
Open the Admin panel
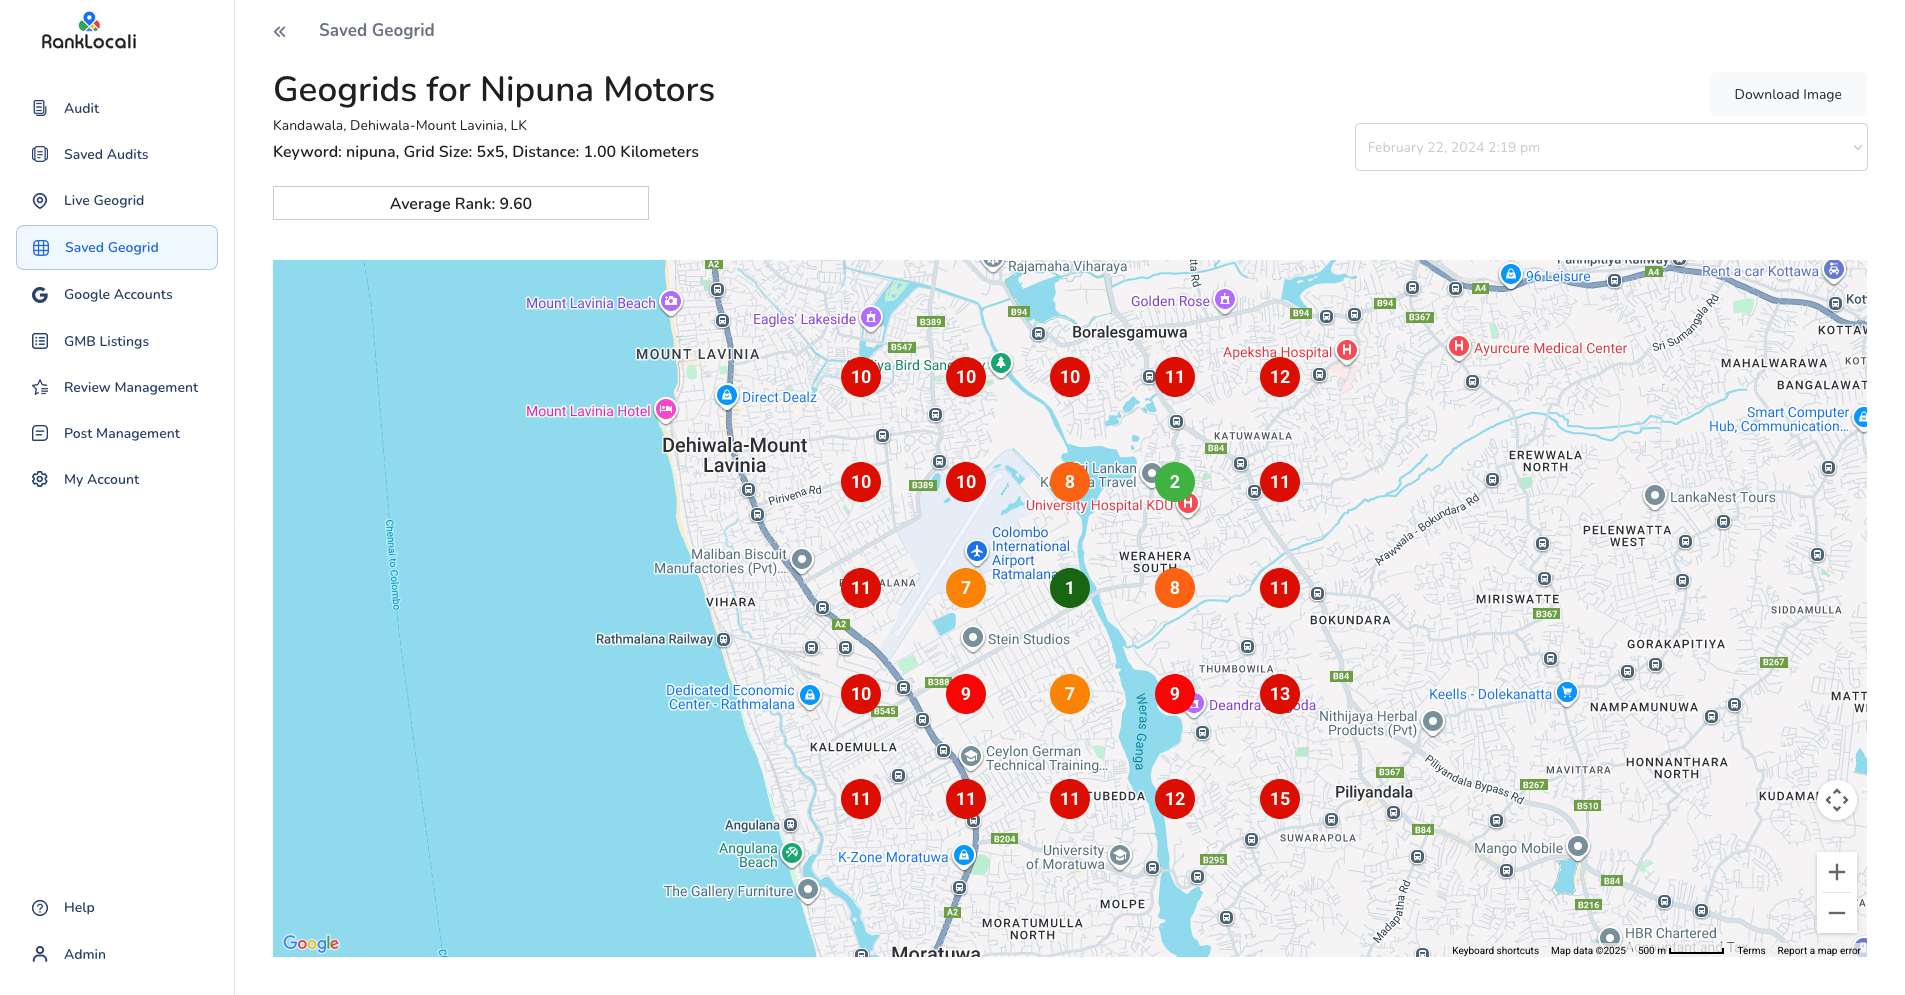84,954
